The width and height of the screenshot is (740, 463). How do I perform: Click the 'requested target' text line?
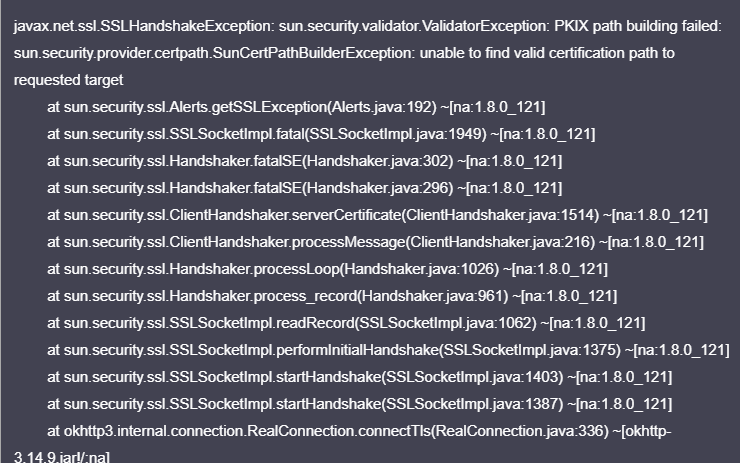tap(68, 80)
